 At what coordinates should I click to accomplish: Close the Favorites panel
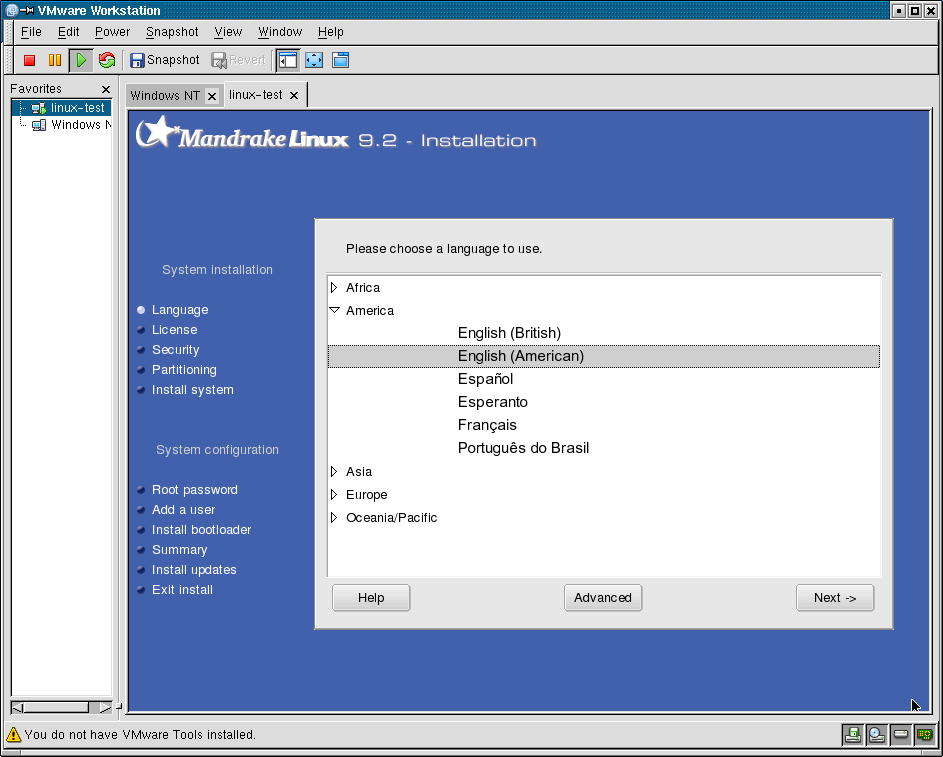point(106,89)
